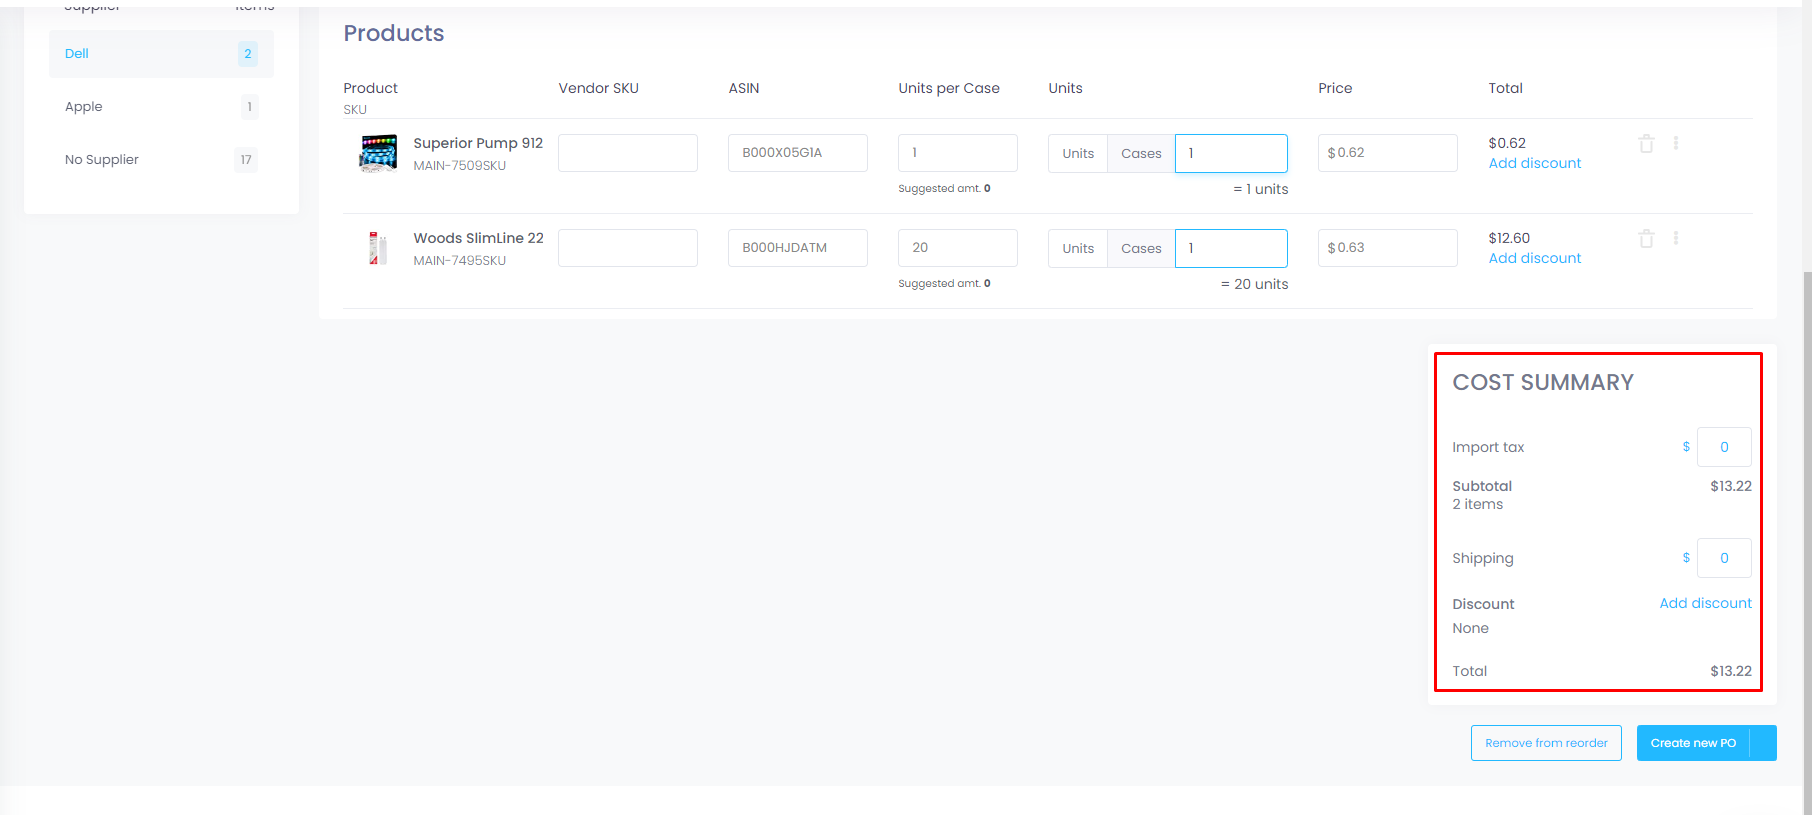Click the '= 20 units' text
Image resolution: width=1812 pixels, height=815 pixels.
click(1254, 284)
